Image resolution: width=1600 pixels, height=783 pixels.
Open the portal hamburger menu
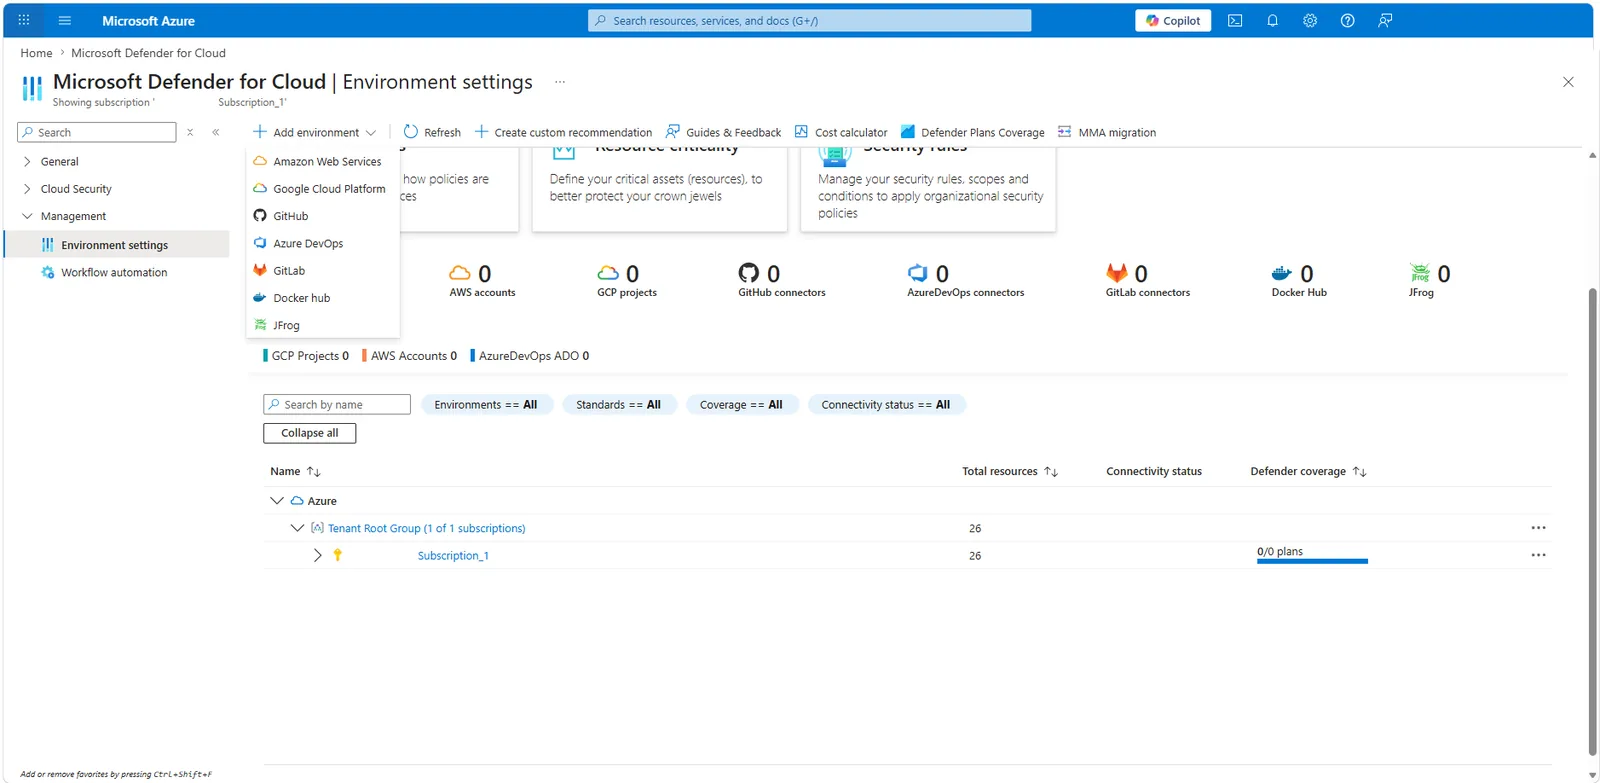tap(65, 20)
